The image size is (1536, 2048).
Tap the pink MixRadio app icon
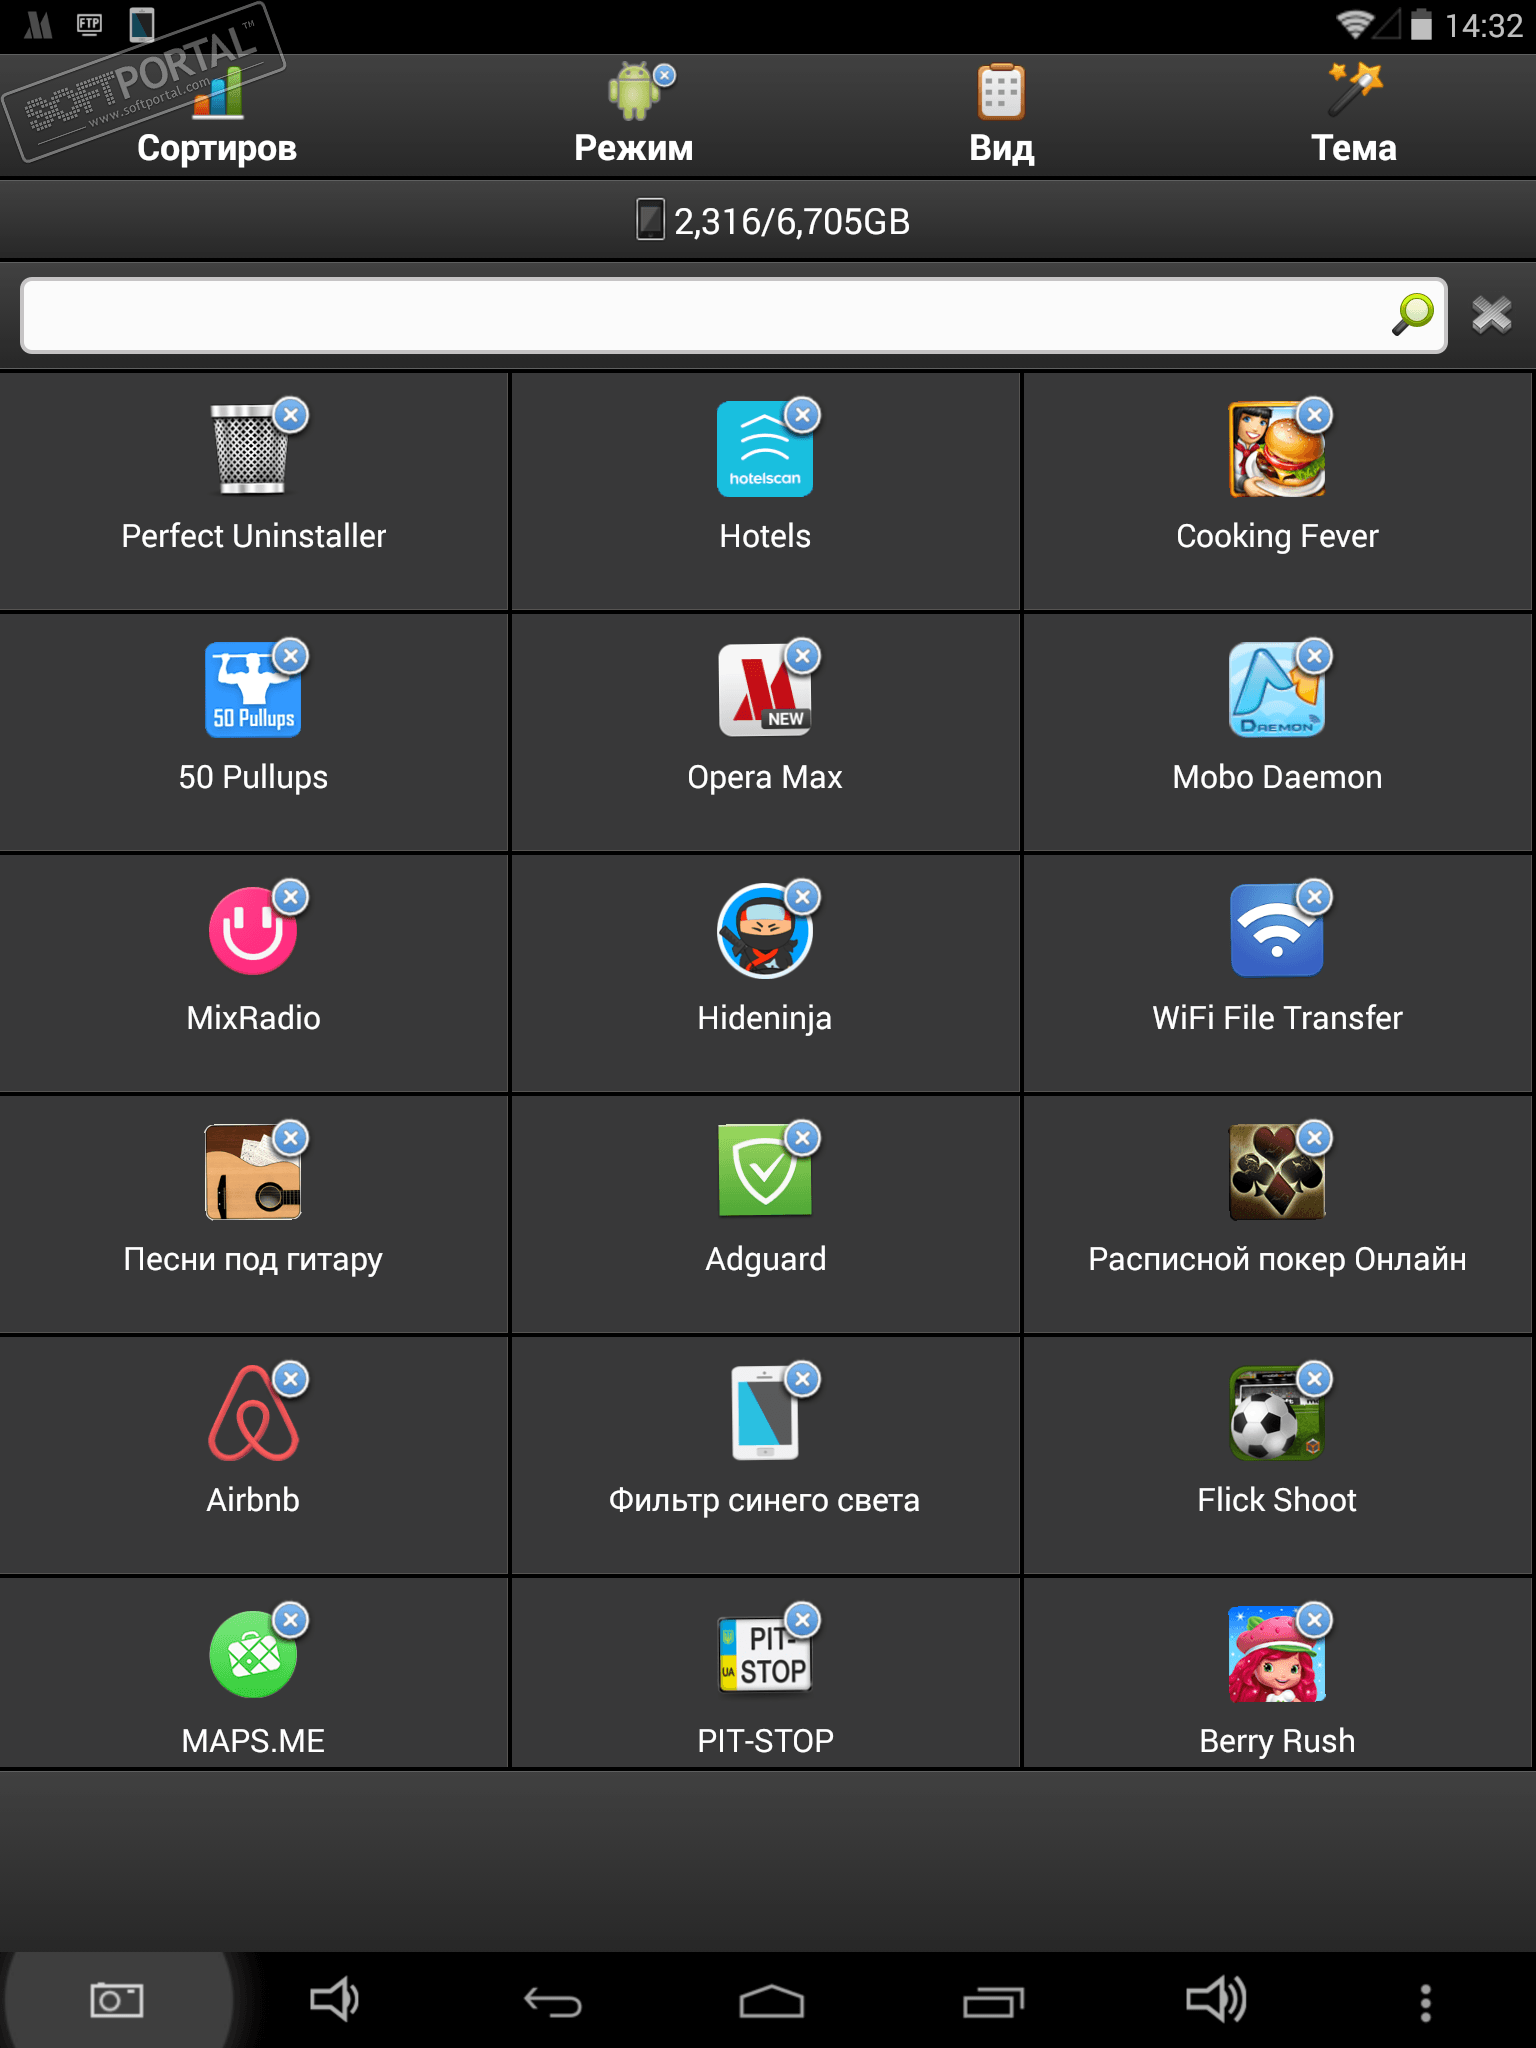[x=252, y=931]
